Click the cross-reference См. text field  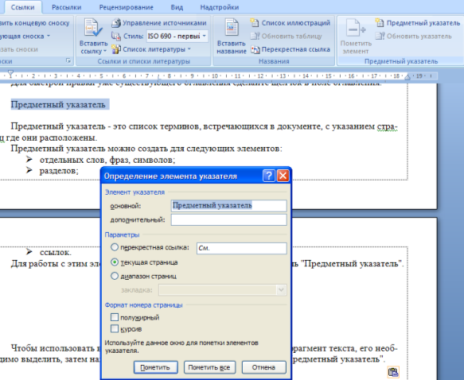coord(241,248)
